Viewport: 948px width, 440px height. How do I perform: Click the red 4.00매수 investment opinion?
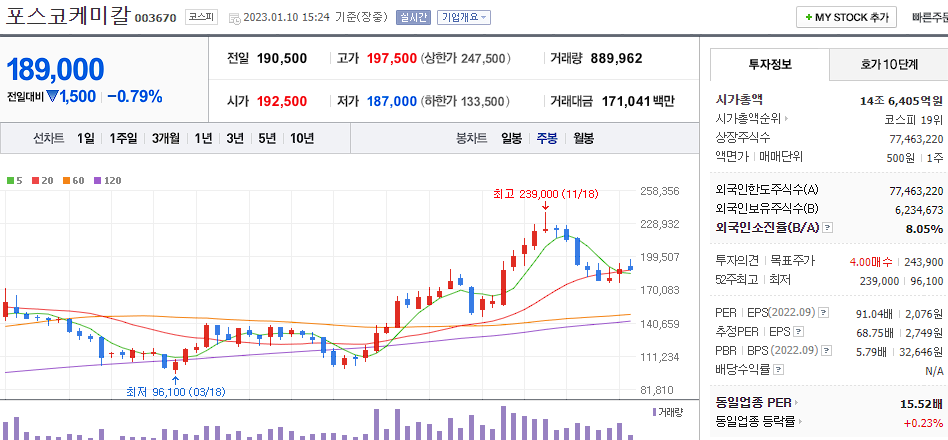[871, 262]
